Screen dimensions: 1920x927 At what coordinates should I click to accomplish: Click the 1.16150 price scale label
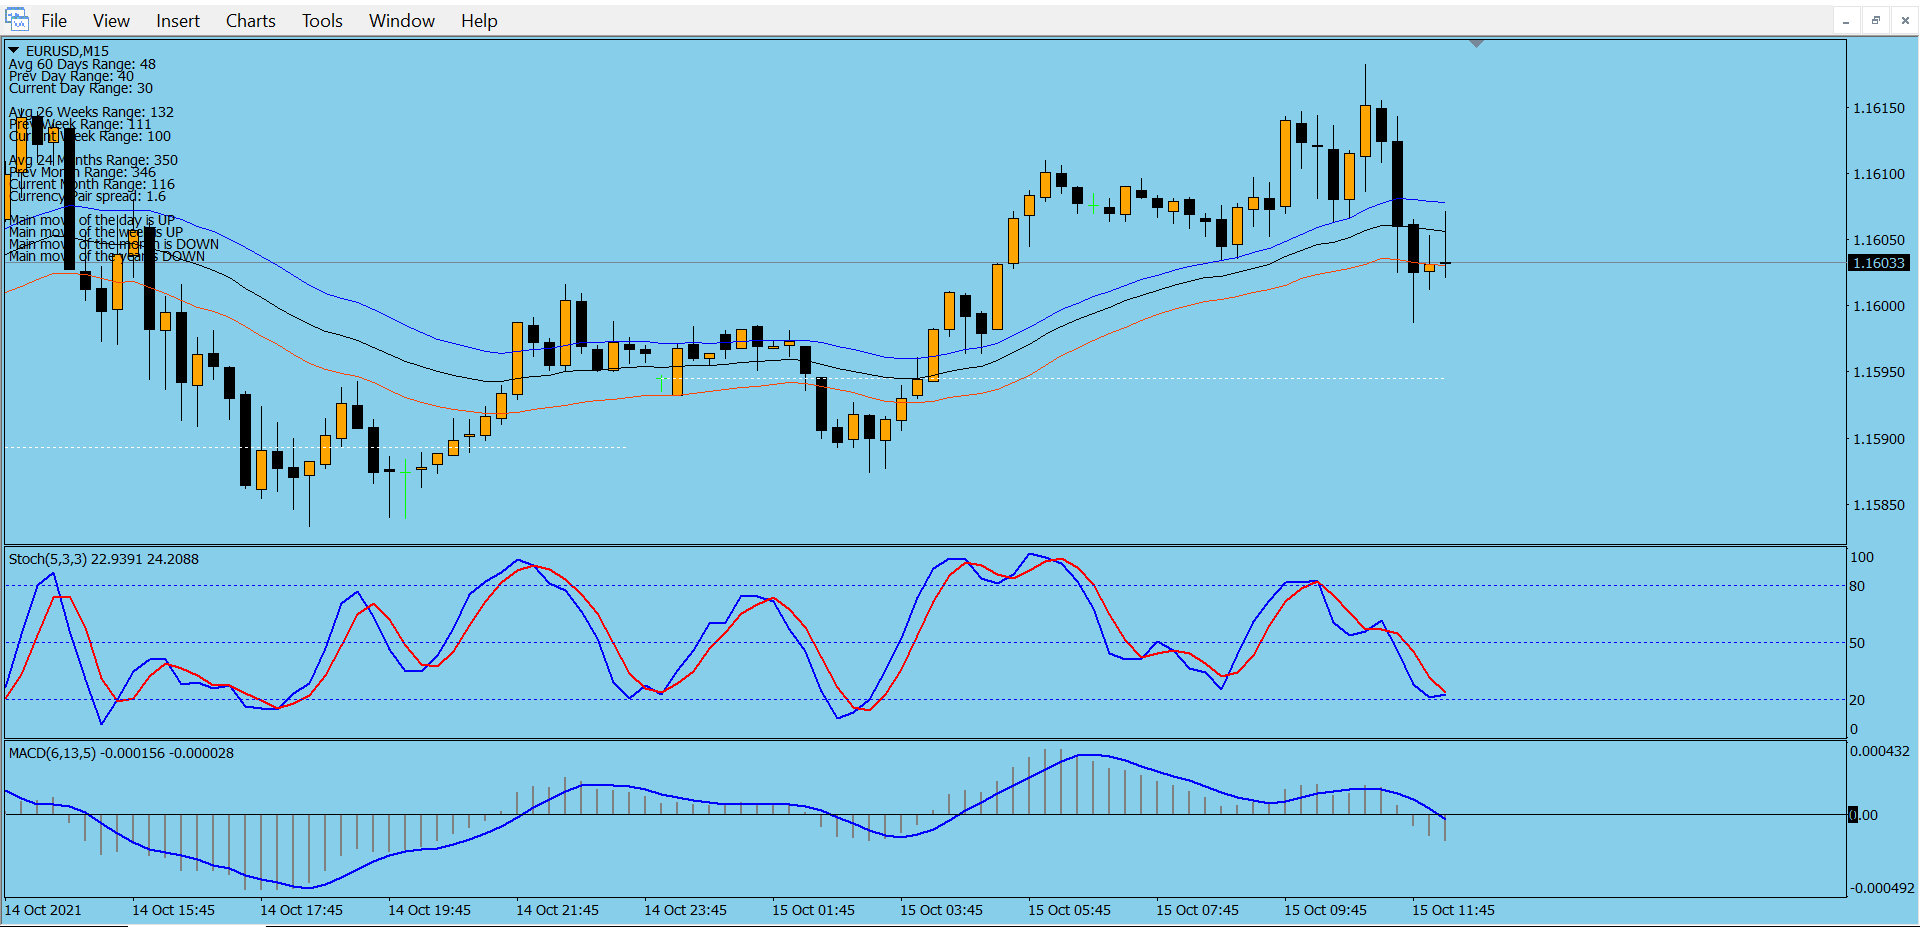(x=1878, y=108)
